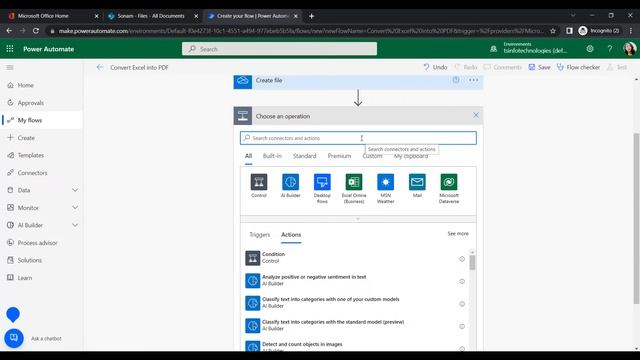Select the Desktop flows connector icon
640x360 pixels.
pyautogui.click(x=322, y=182)
